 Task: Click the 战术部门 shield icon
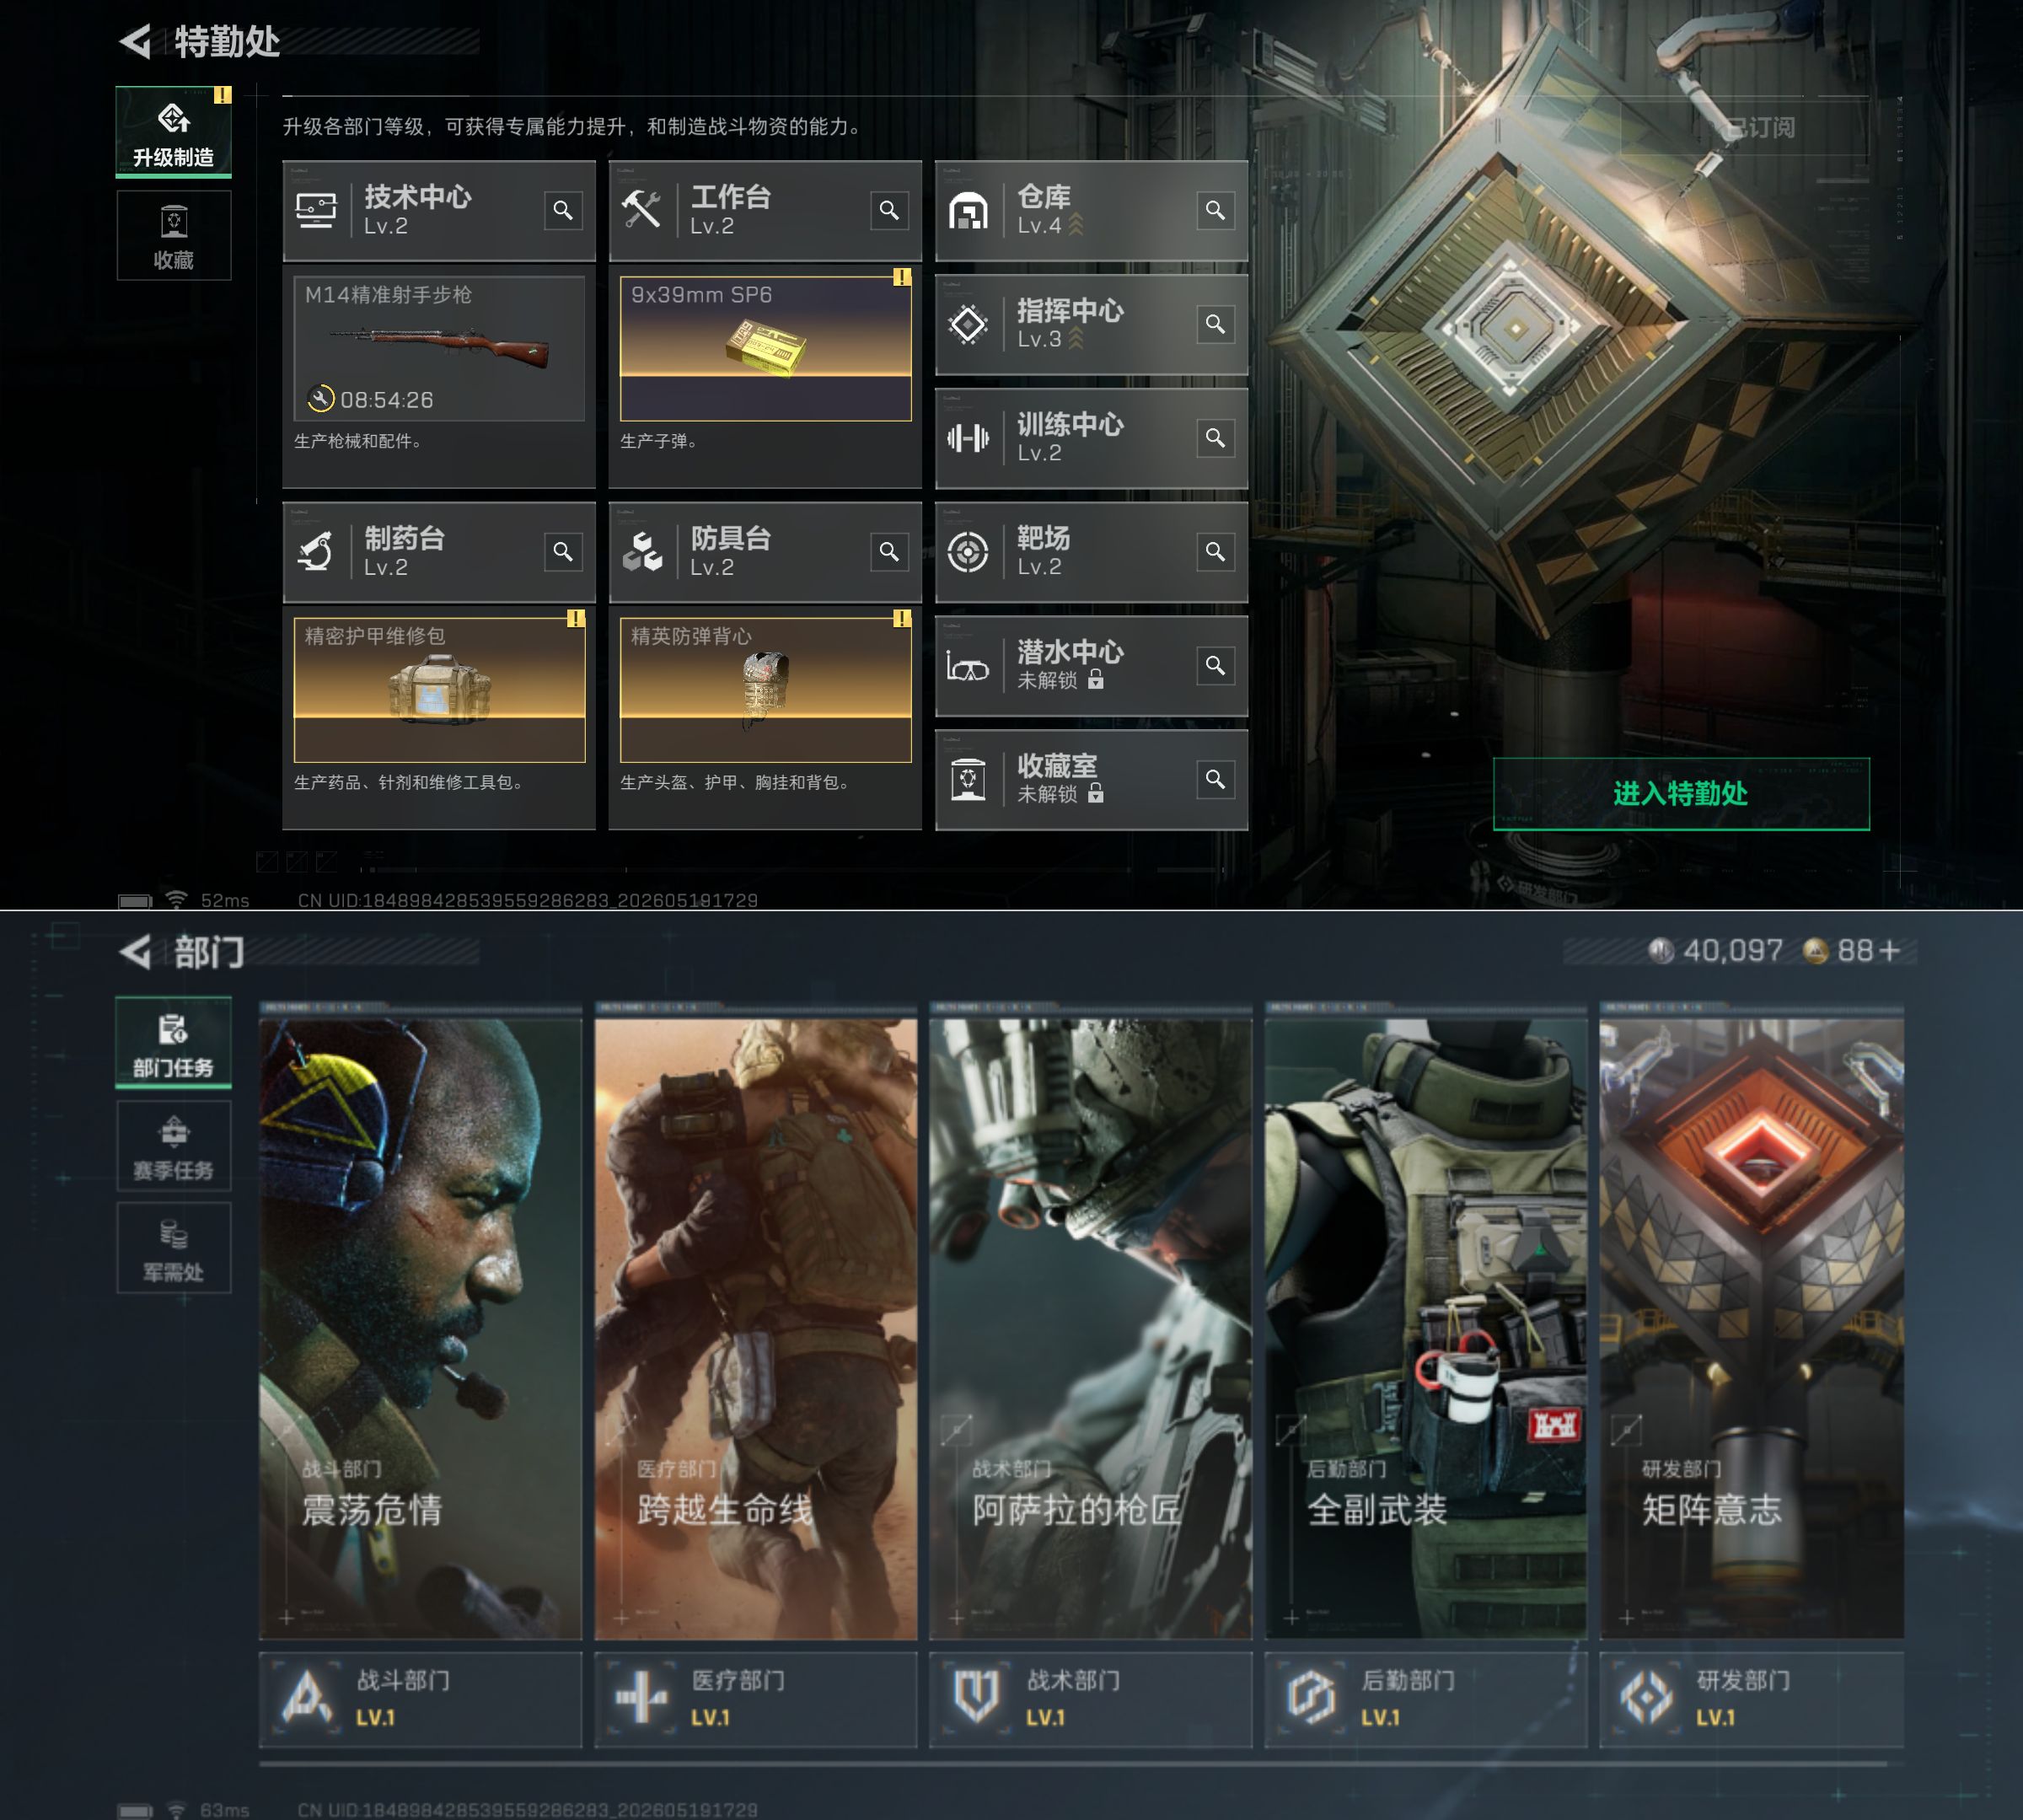[x=976, y=1698]
